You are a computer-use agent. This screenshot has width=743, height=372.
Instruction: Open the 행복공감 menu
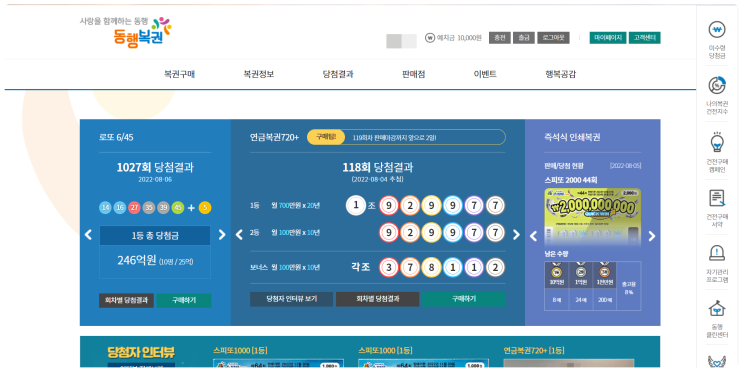pyautogui.click(x=561, y=74)
